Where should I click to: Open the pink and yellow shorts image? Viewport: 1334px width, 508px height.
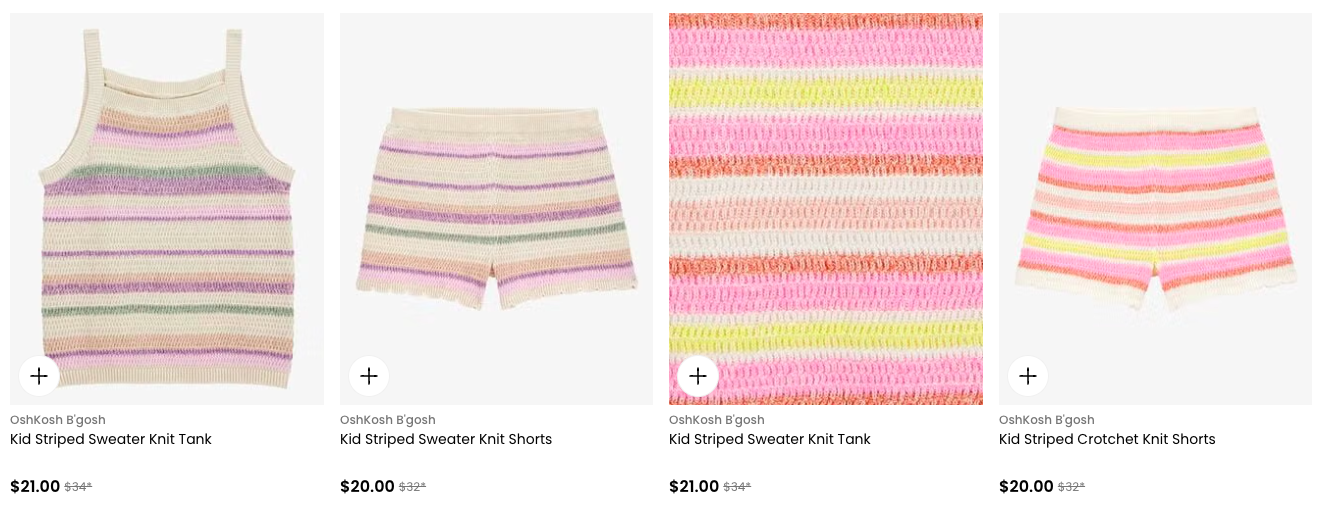point(1155,200)
